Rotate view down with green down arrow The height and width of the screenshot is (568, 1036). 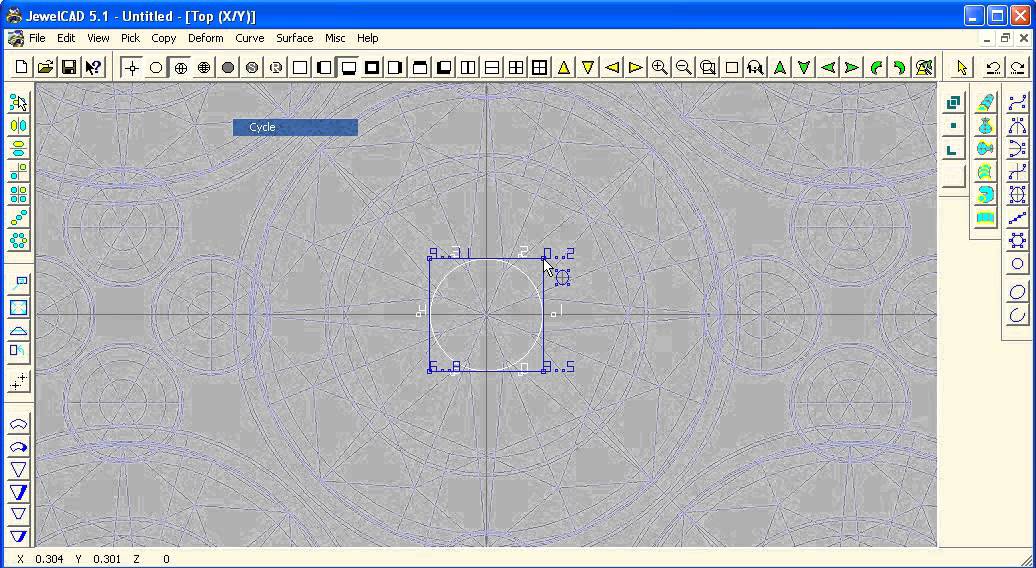point(803,67)
